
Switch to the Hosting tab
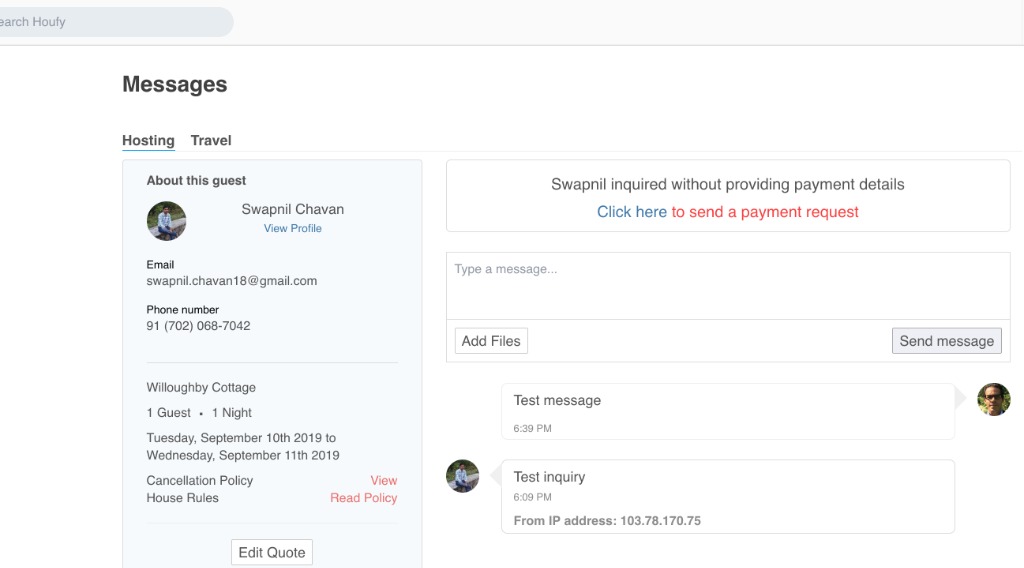(x=148, y=141)
